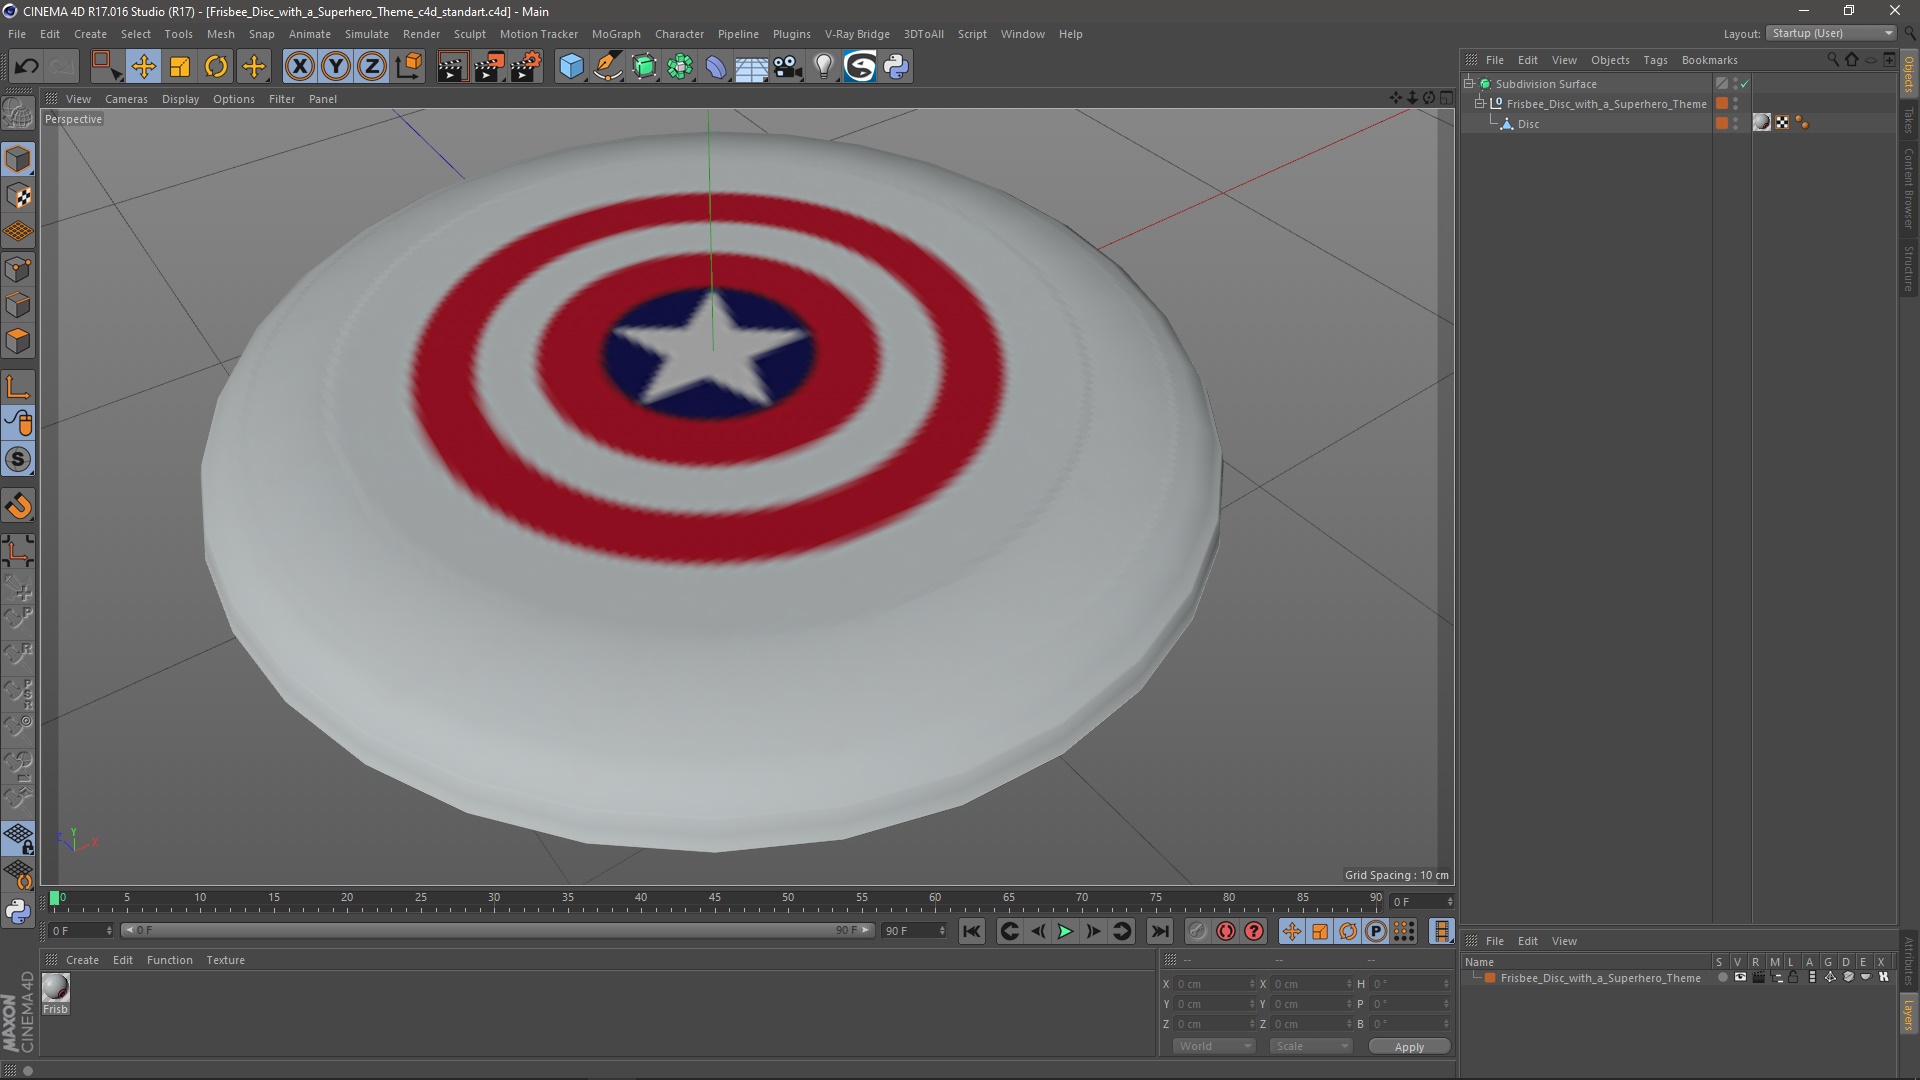Open the World coordinate dropdown
Image resolution: width=1920 pixels, height=1080 pixels.
tap(1214, 1046)
